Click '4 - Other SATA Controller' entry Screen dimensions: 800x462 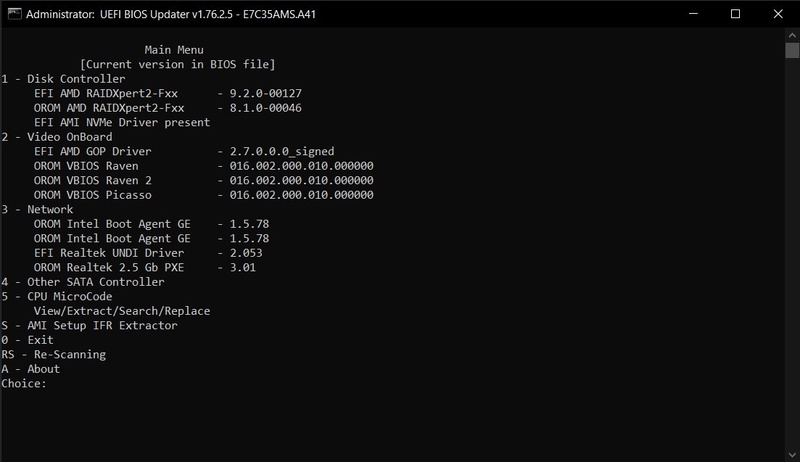83,282
